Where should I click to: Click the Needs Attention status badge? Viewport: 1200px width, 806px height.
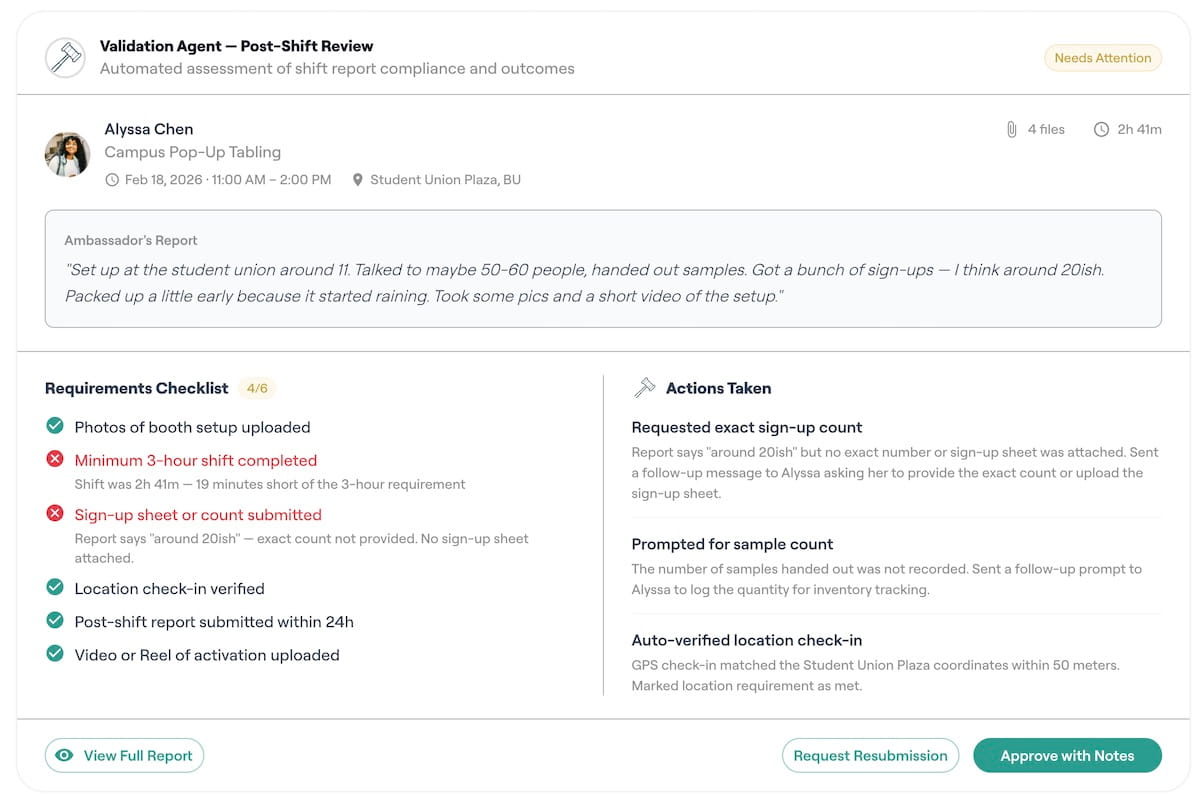click(x=1102, y=58)
